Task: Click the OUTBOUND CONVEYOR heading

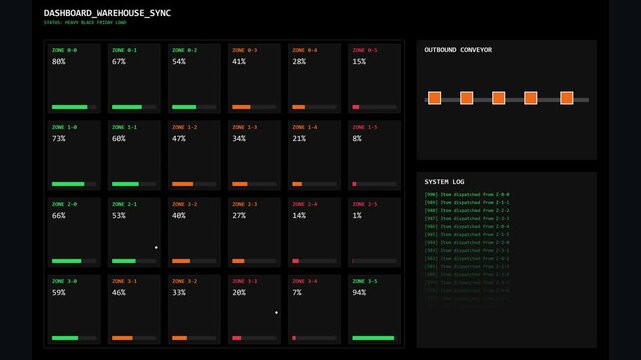Action: coord(458,50)
